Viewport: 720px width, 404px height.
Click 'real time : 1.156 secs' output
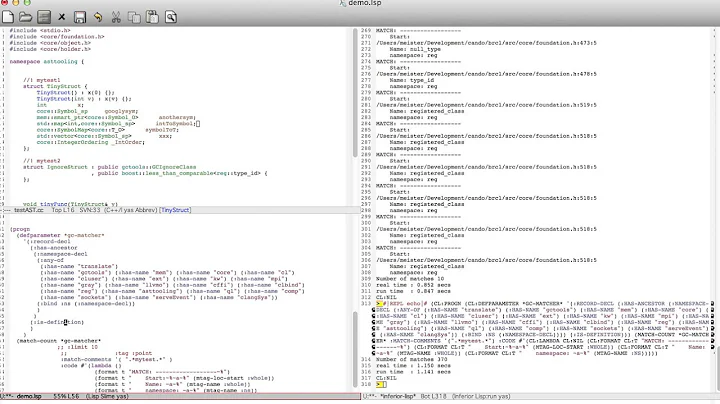413,366
